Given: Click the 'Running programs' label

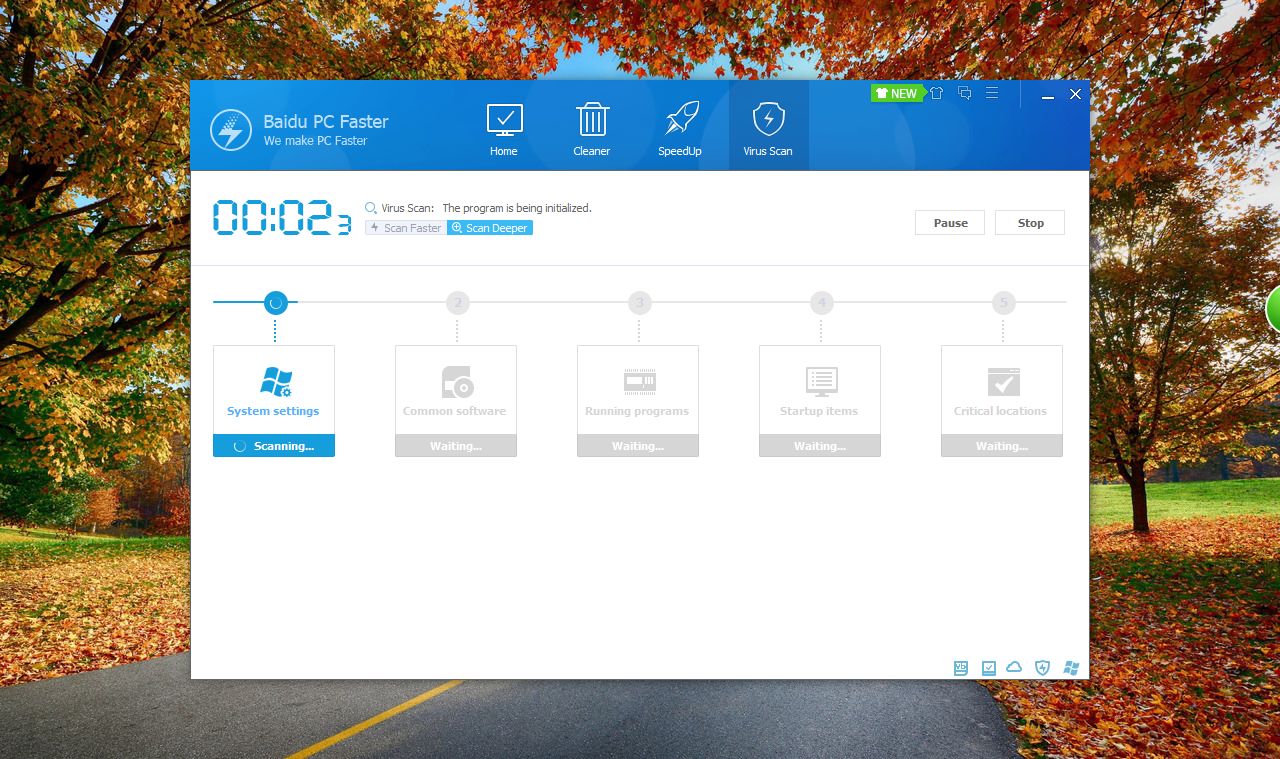Looking at the screenshot, I should click(637, 411).
